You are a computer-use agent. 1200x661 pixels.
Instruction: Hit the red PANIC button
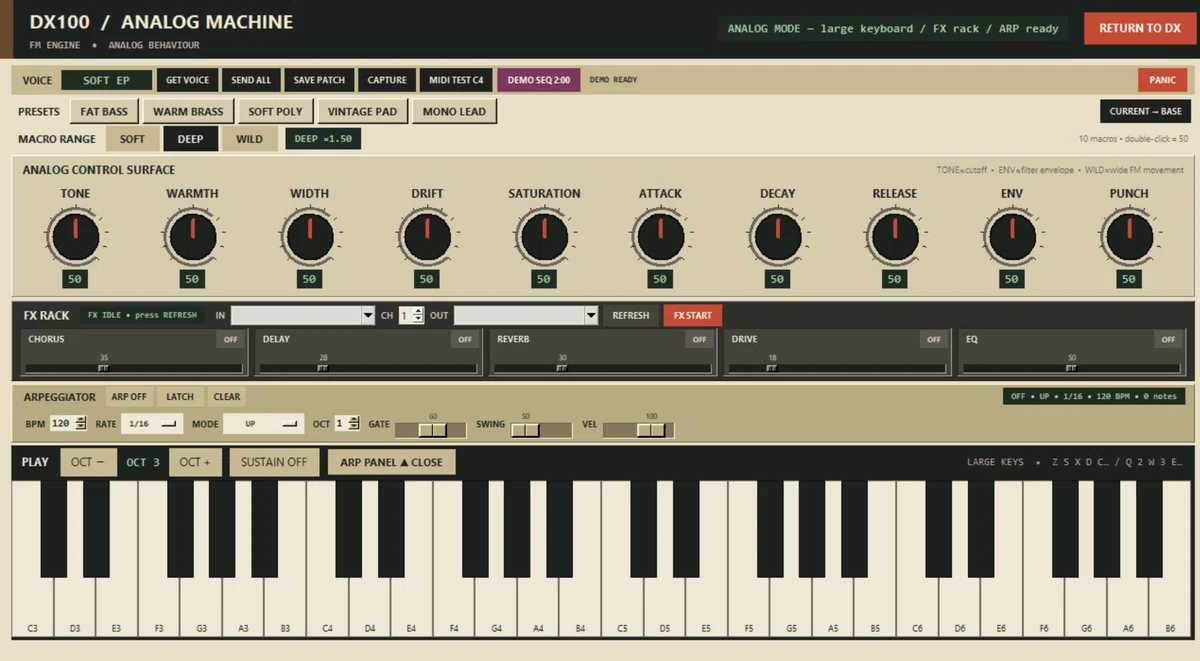pyautogui.click(x=1162, y=80)
